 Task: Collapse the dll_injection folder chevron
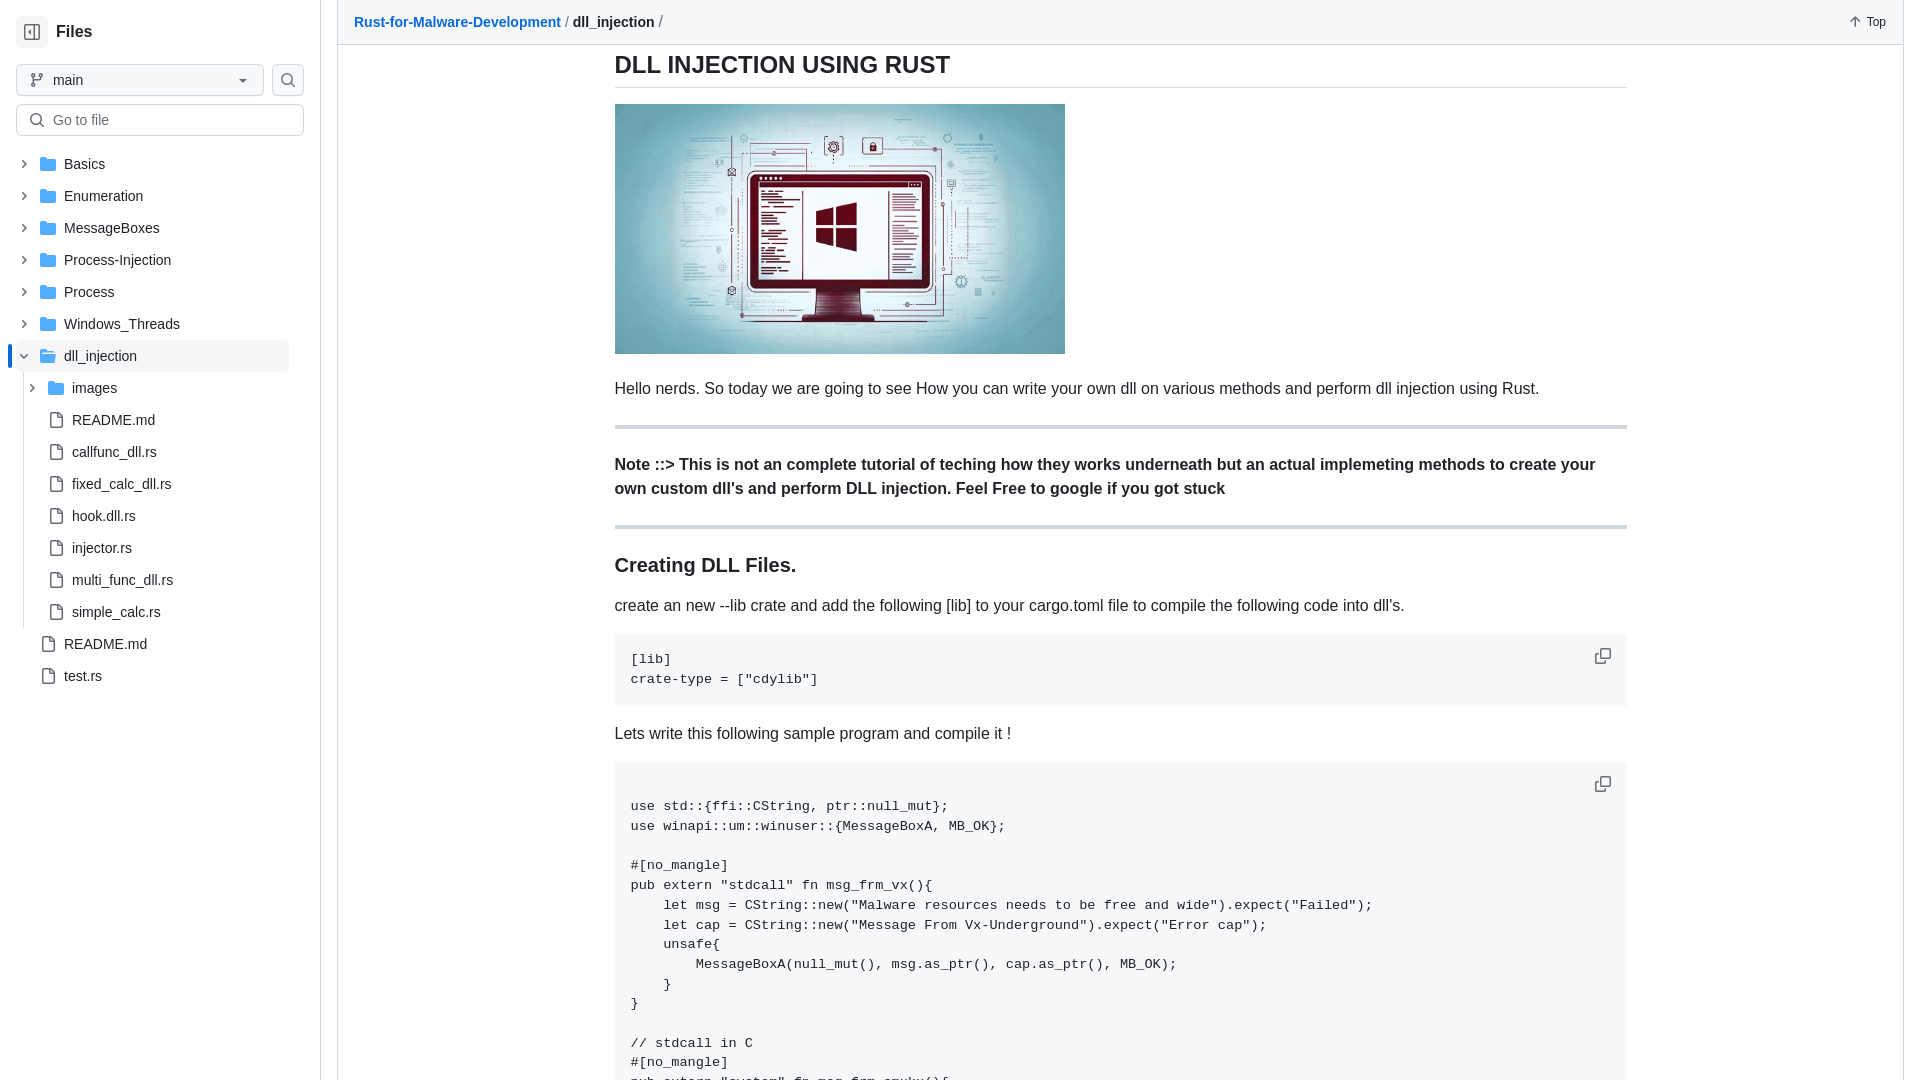(24, 356)
